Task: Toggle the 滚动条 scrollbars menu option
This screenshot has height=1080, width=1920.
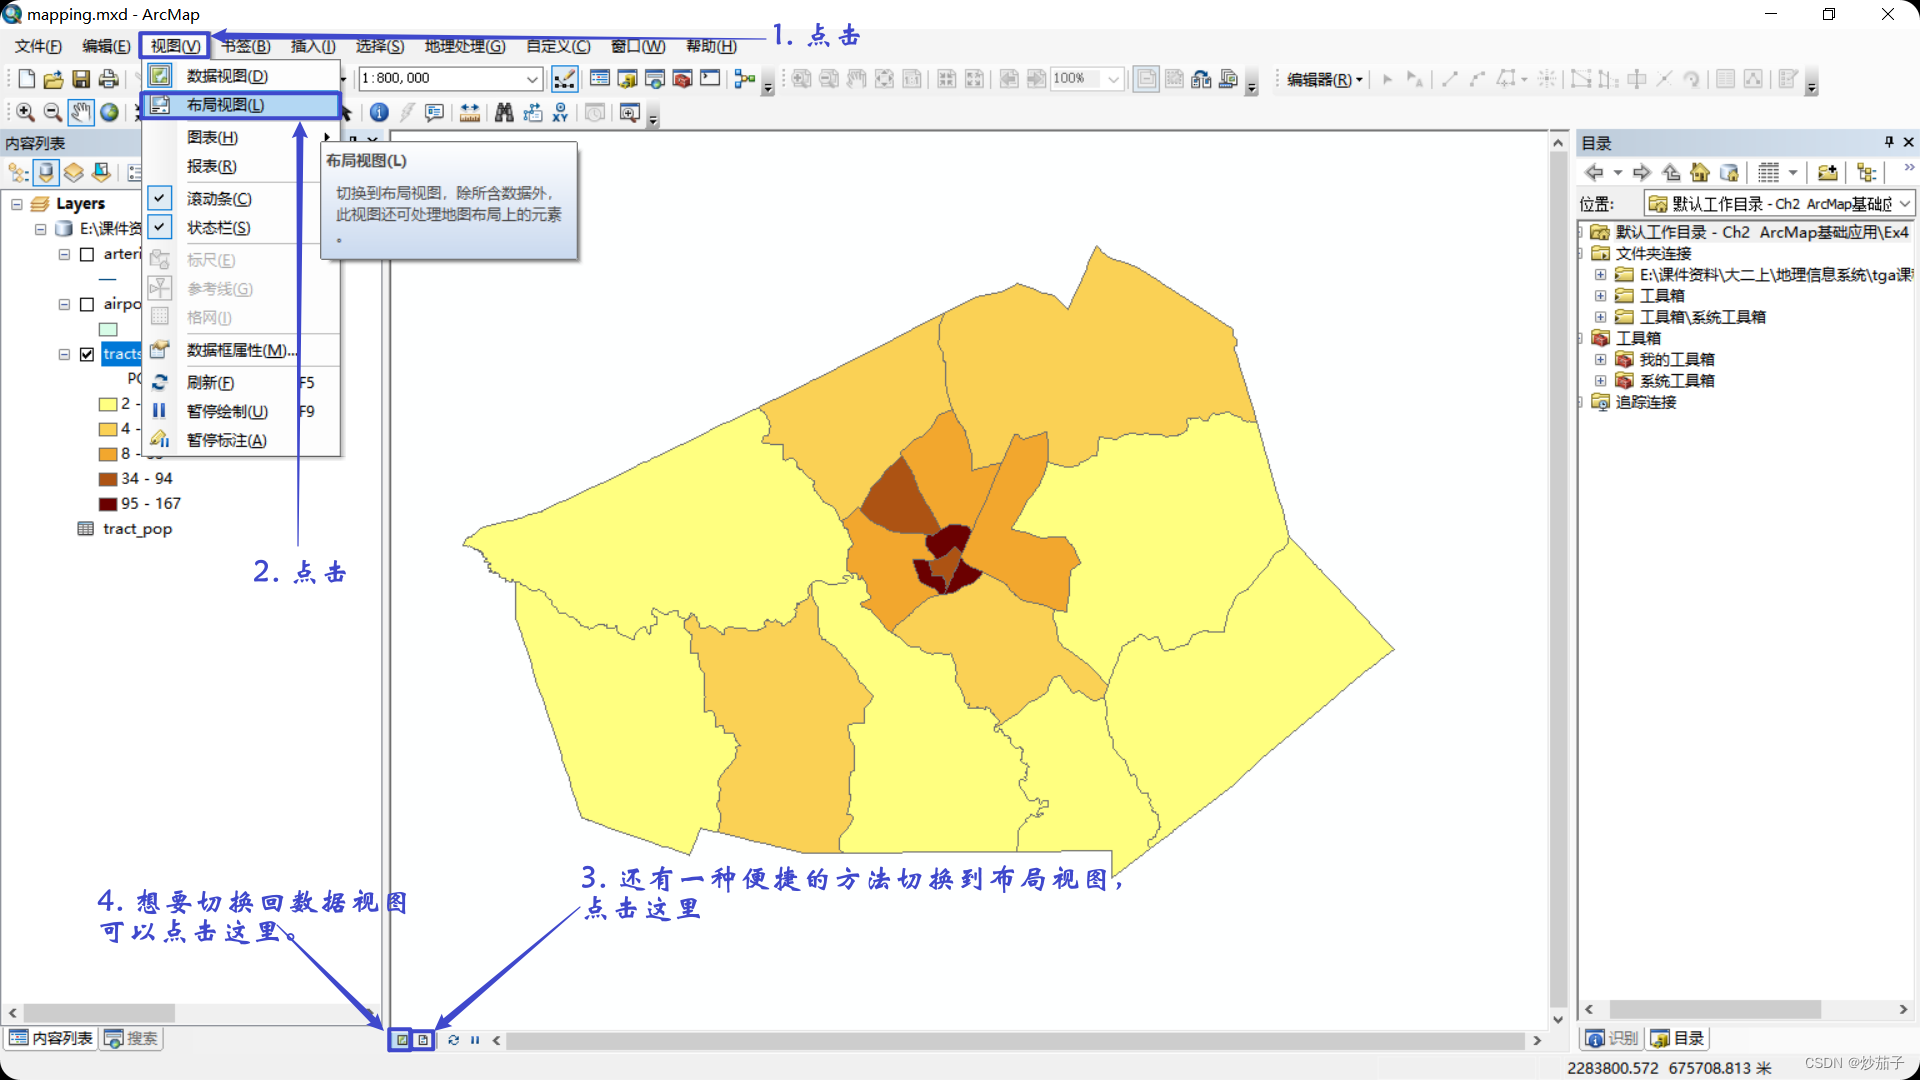Action: click(219, 199)
